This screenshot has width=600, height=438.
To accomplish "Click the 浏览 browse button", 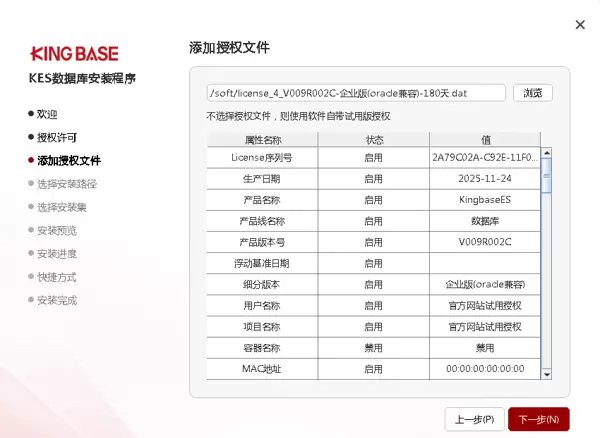I will 533,93.
